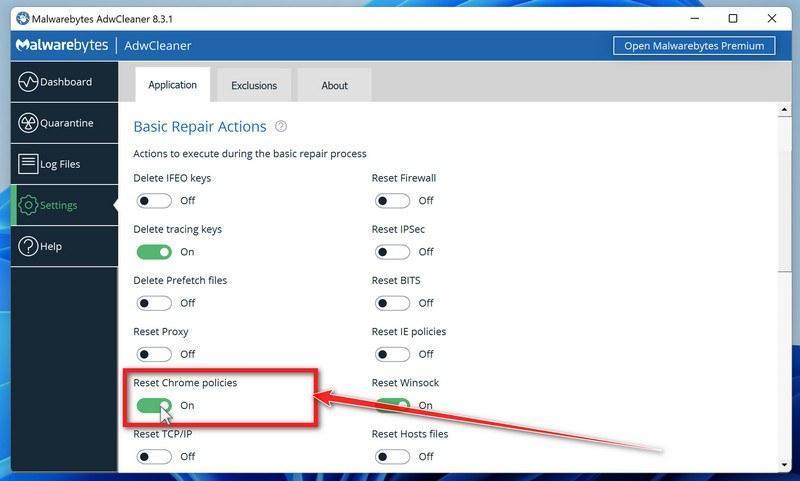Enable the Reset Hosts files switch

tap(392, 457)
